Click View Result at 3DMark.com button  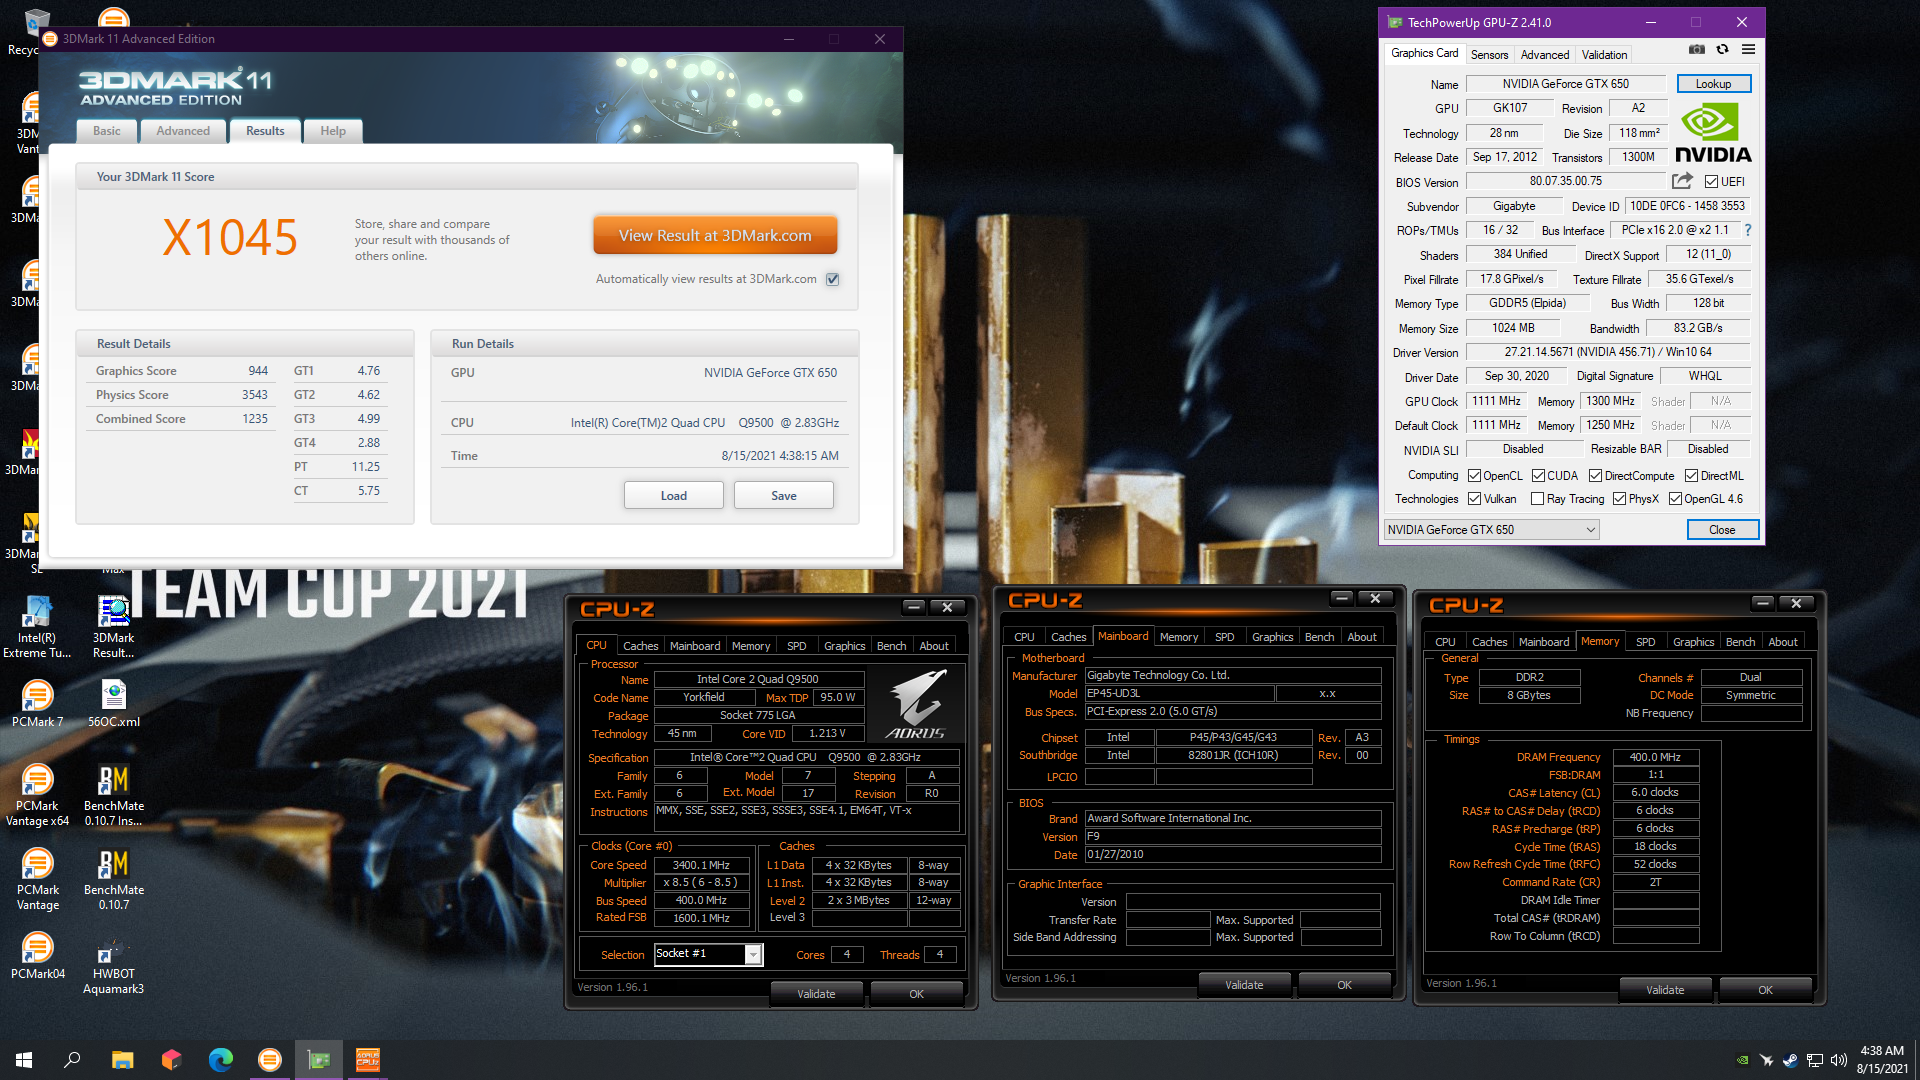click(x=715, y=236)
